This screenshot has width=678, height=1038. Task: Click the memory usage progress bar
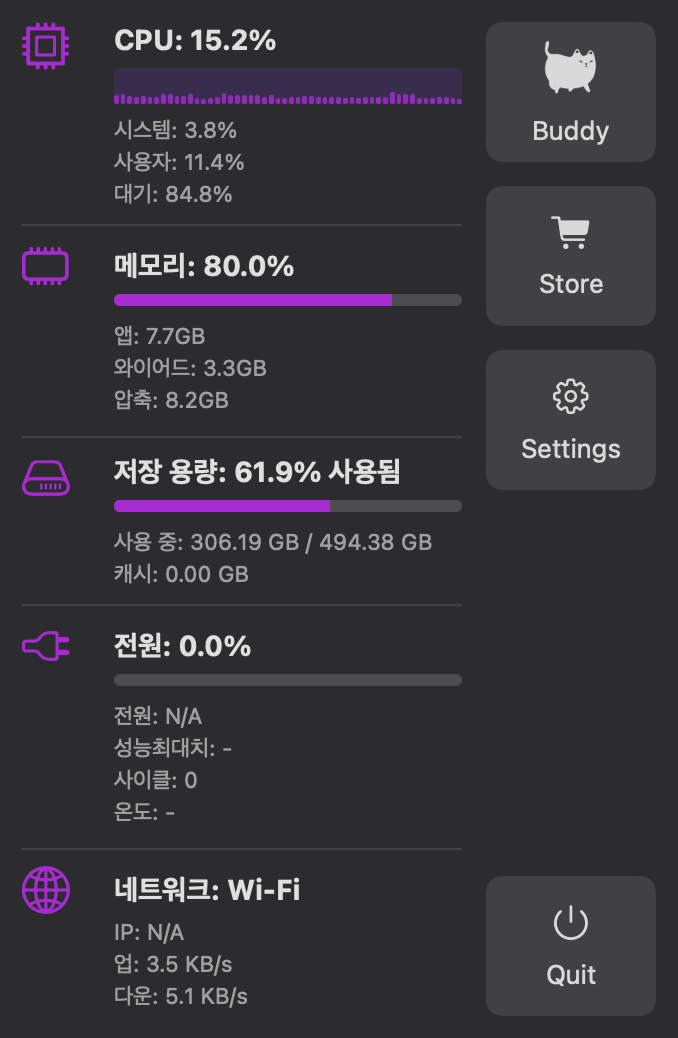288,300
